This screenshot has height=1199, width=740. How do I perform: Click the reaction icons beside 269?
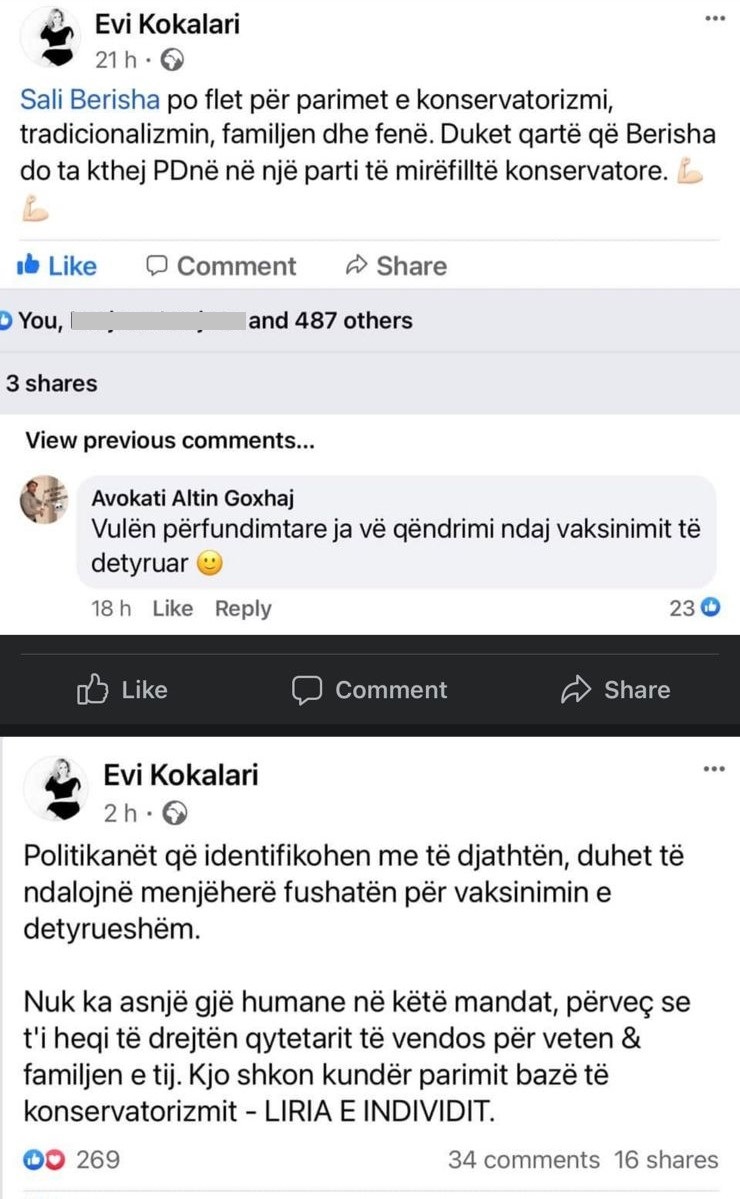pyautogui.click(x=45, y=1160)
